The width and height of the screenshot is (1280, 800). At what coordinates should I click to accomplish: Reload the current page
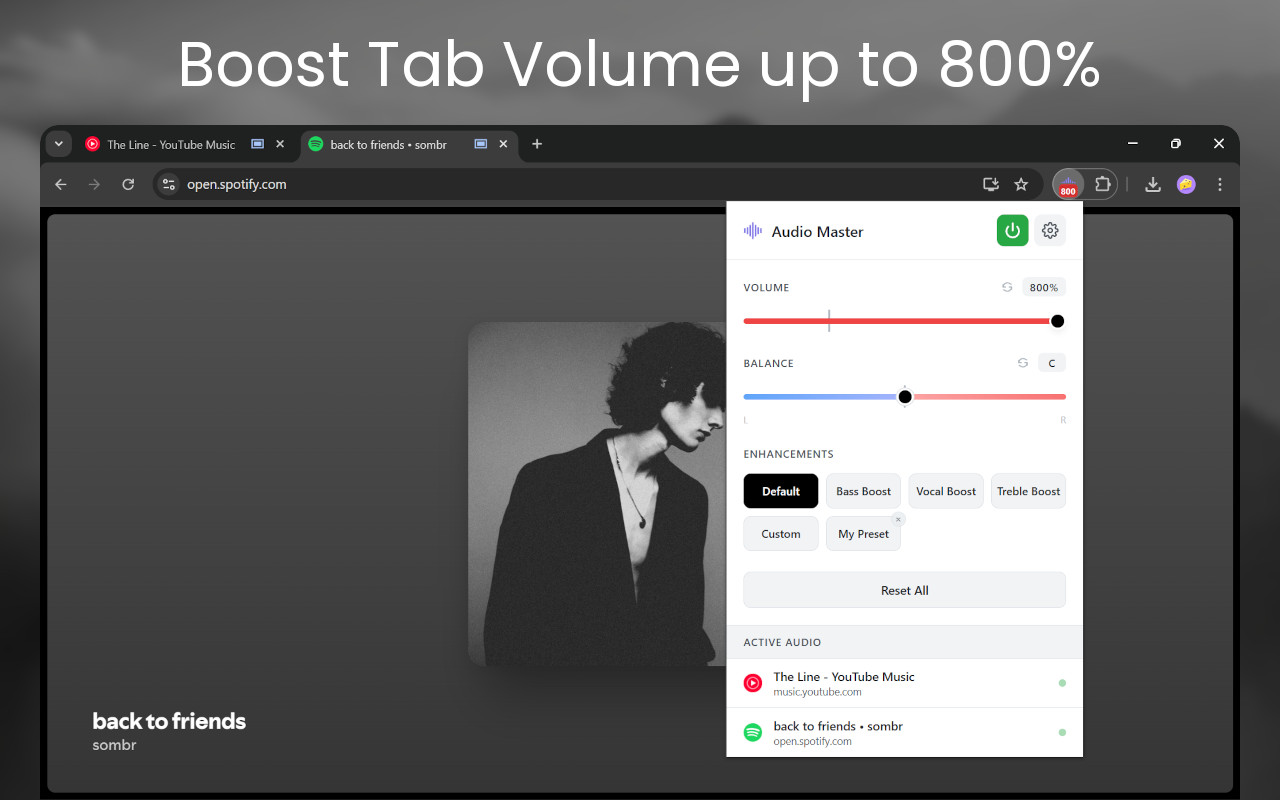tap(128, 184)
